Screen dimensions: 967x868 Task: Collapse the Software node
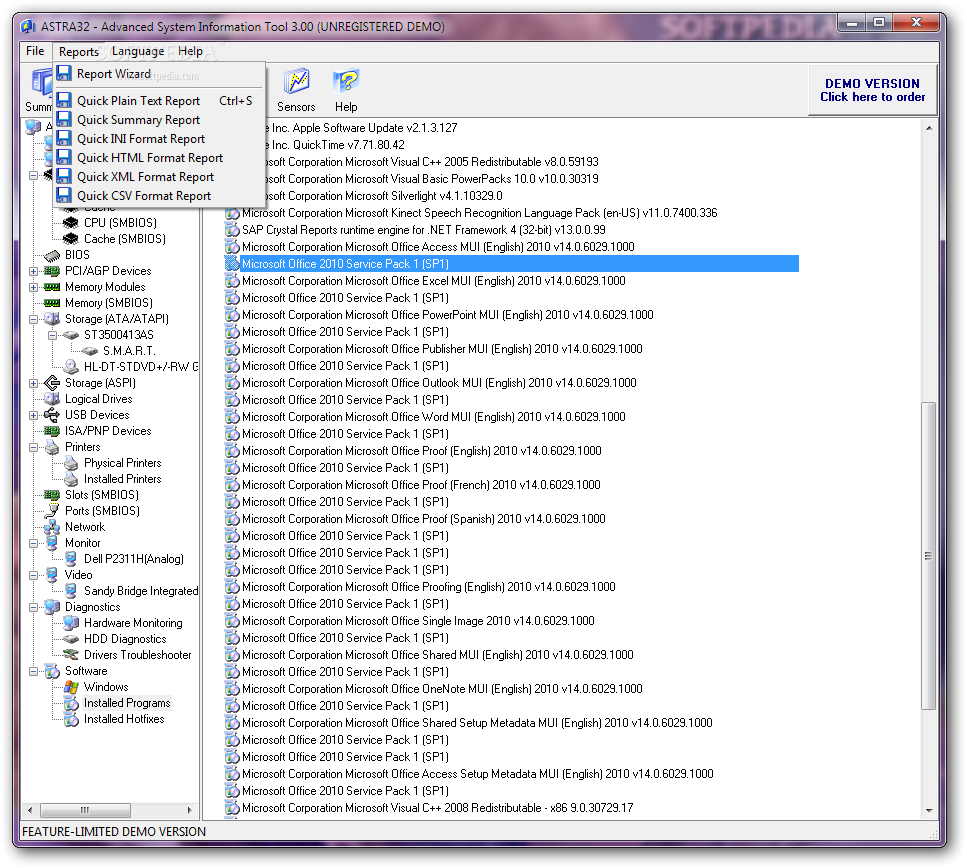33,671
